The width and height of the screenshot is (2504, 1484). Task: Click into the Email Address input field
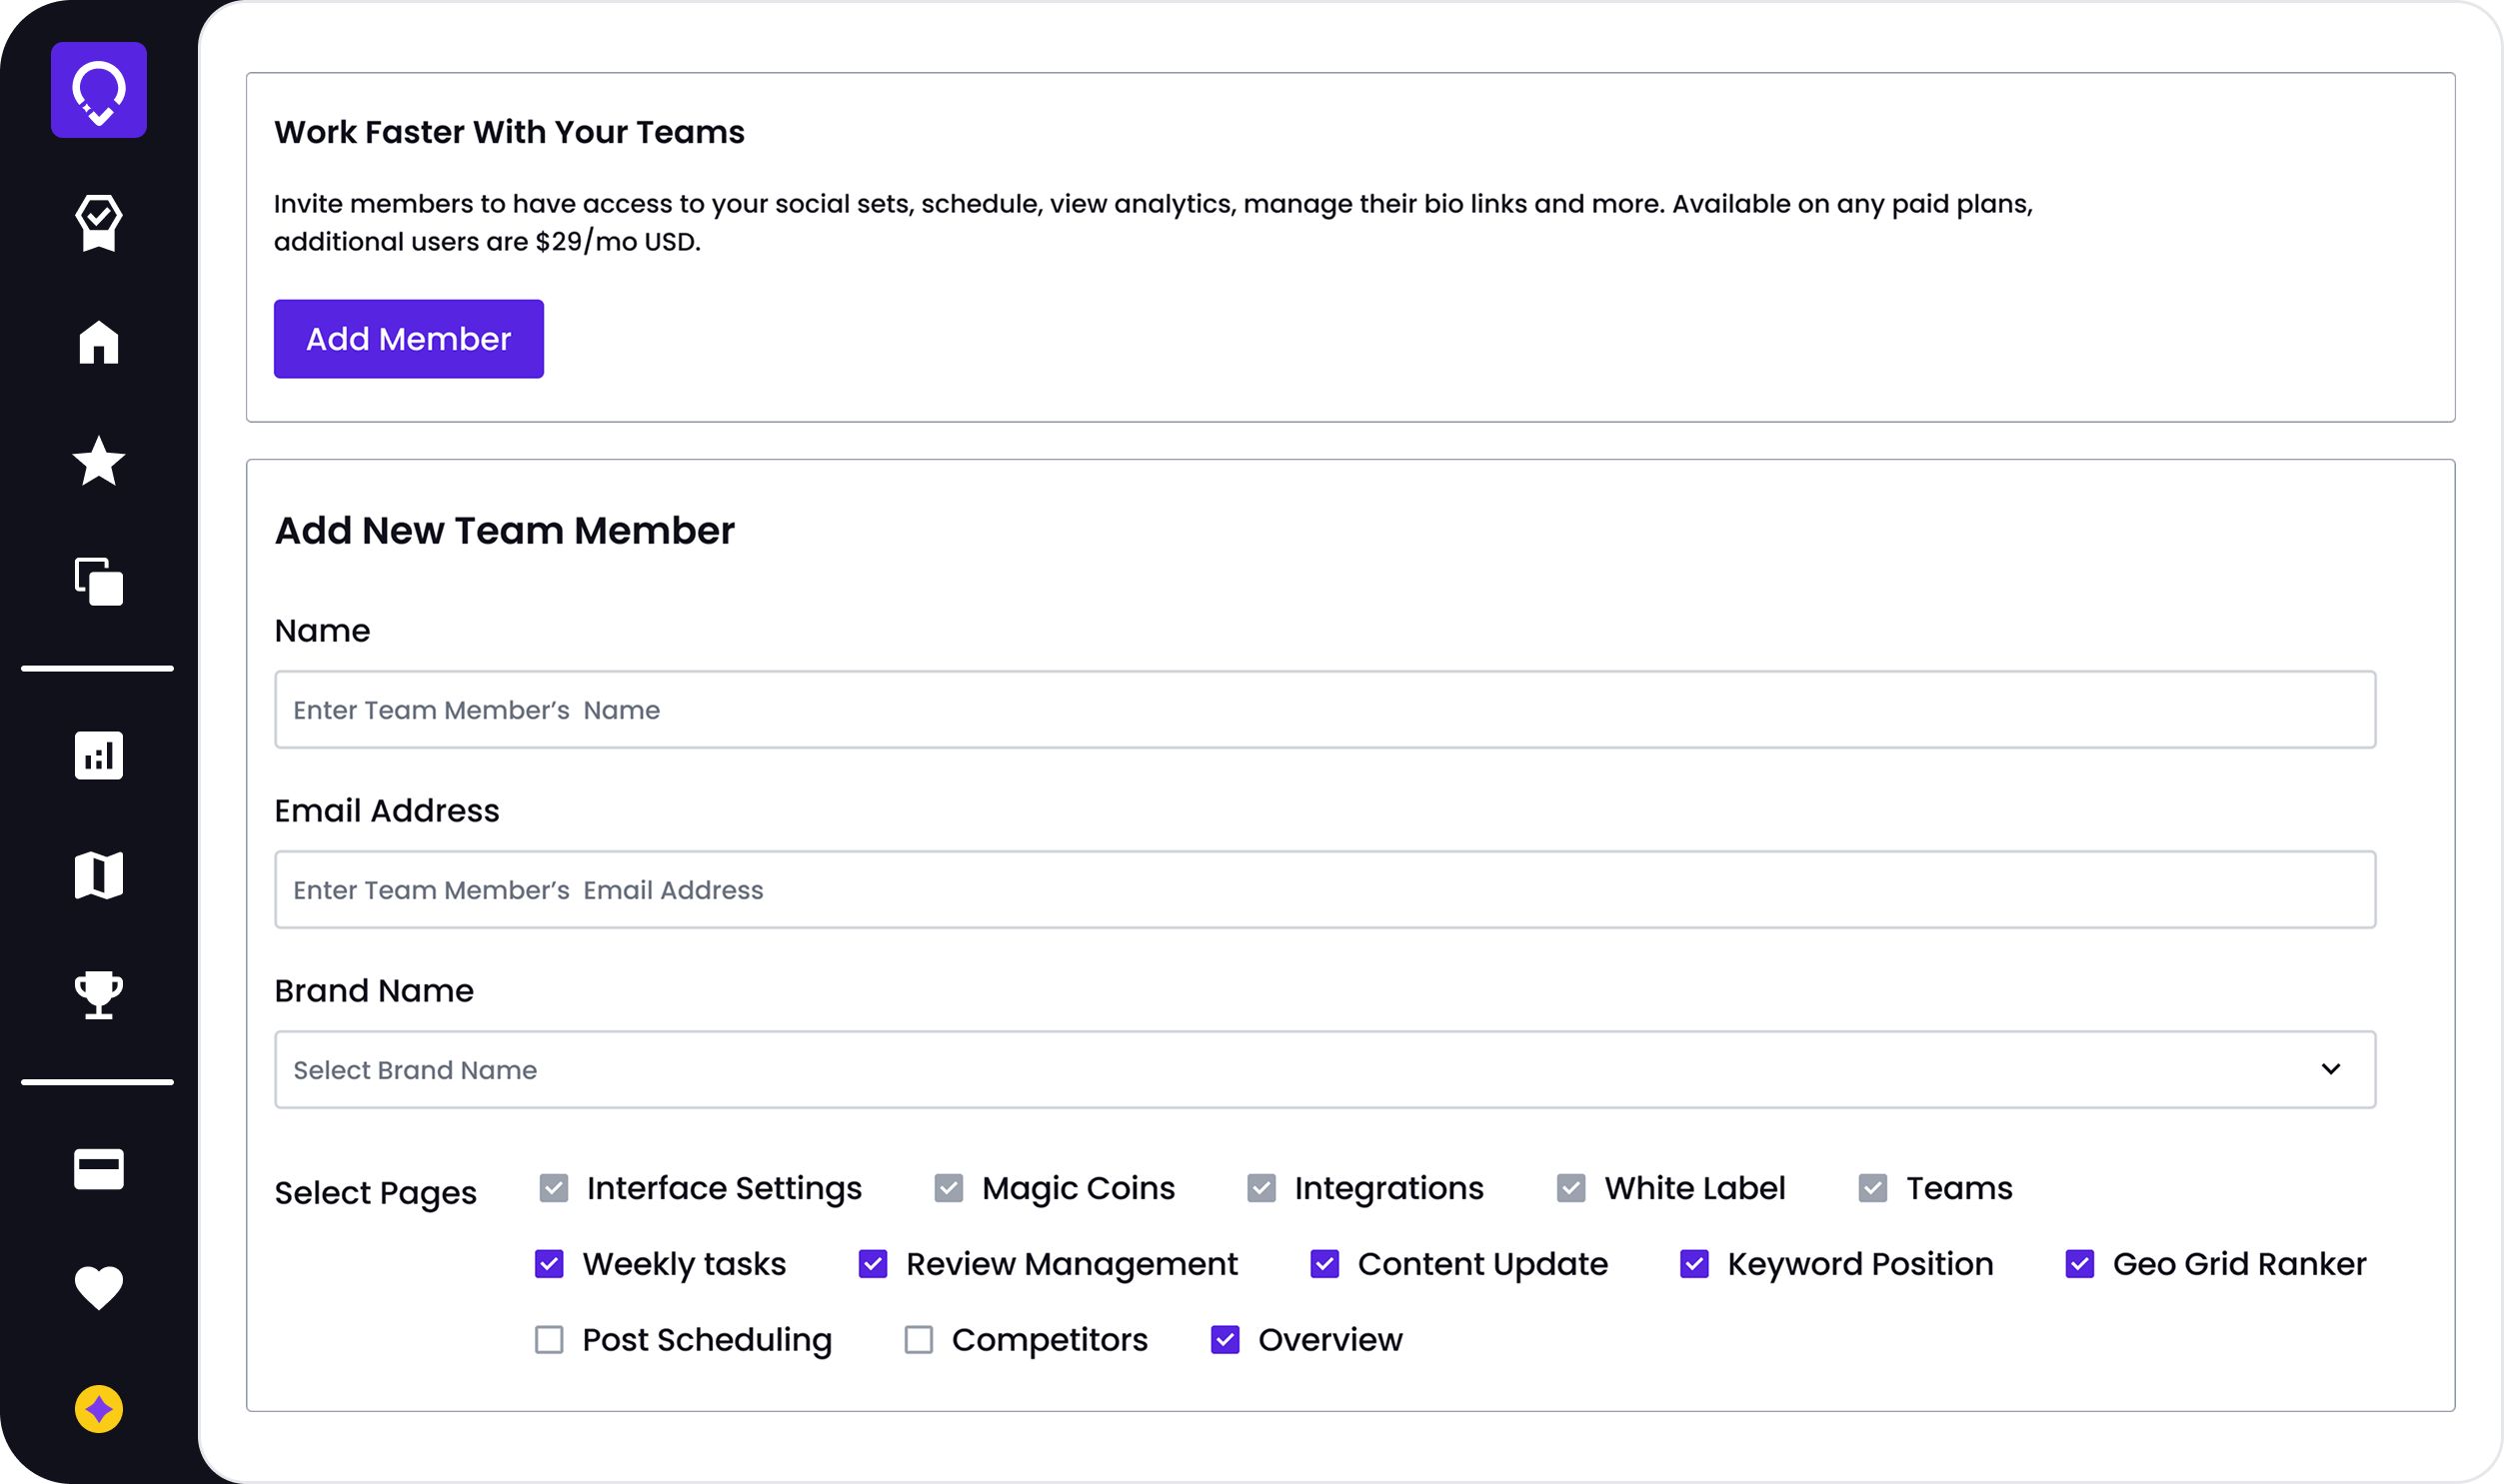(x=1325, y=889)
